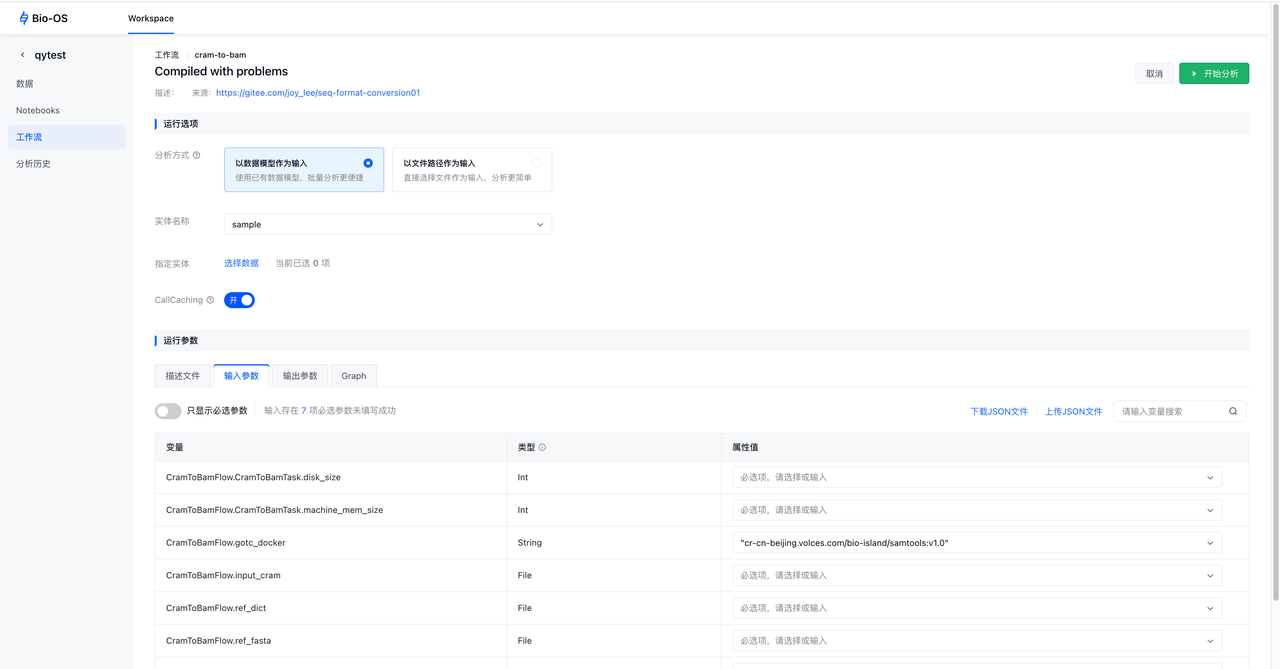Click the Bio-OS logo icon

point(24,18)
